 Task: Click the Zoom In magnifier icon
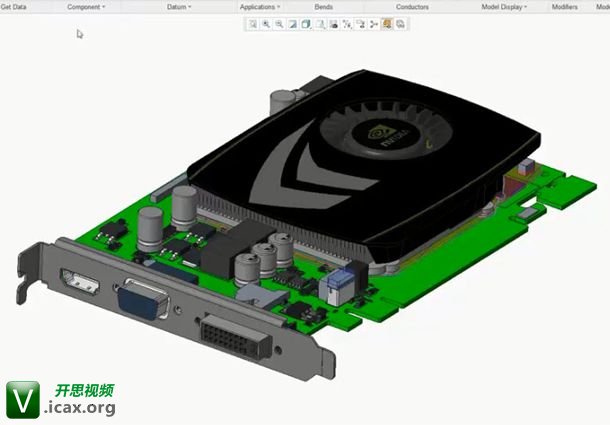point(266,24)
